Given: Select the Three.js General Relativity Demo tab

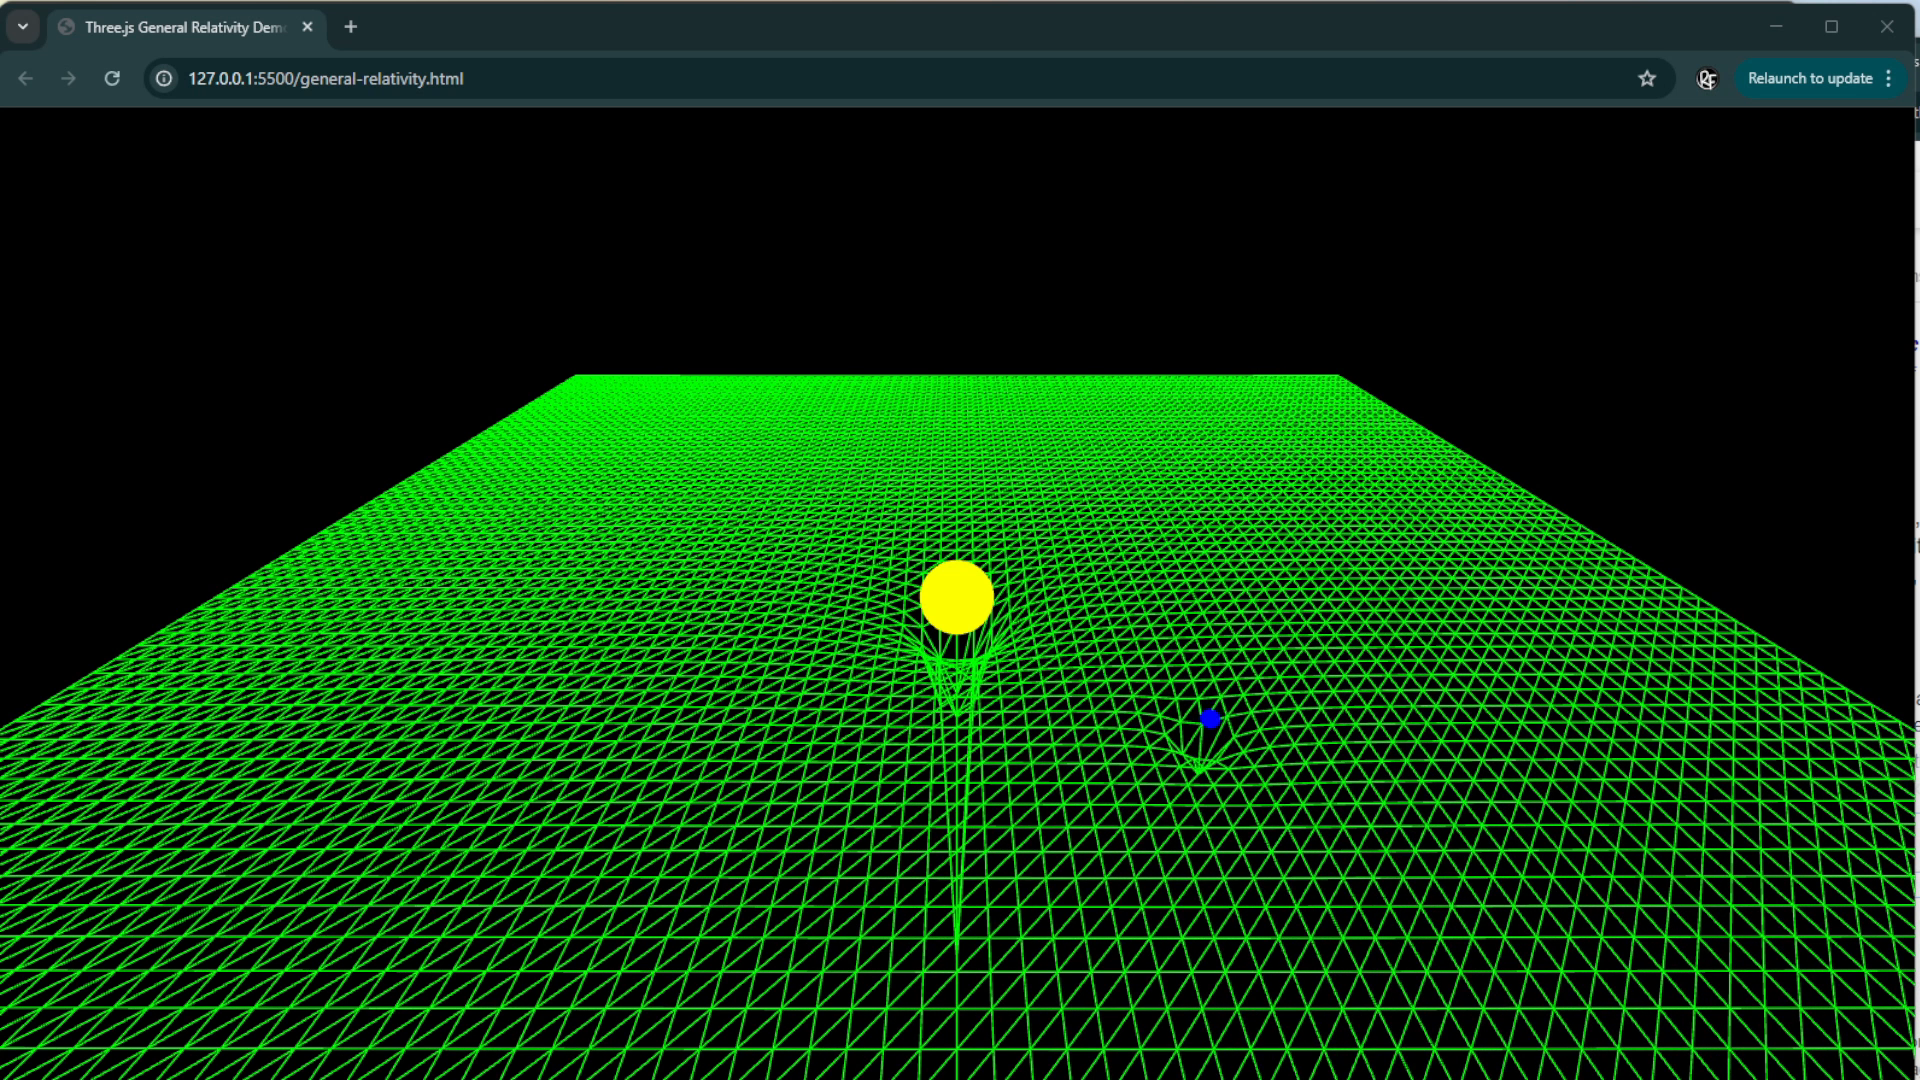Looking at the screenshot, I should click(185, 27).
